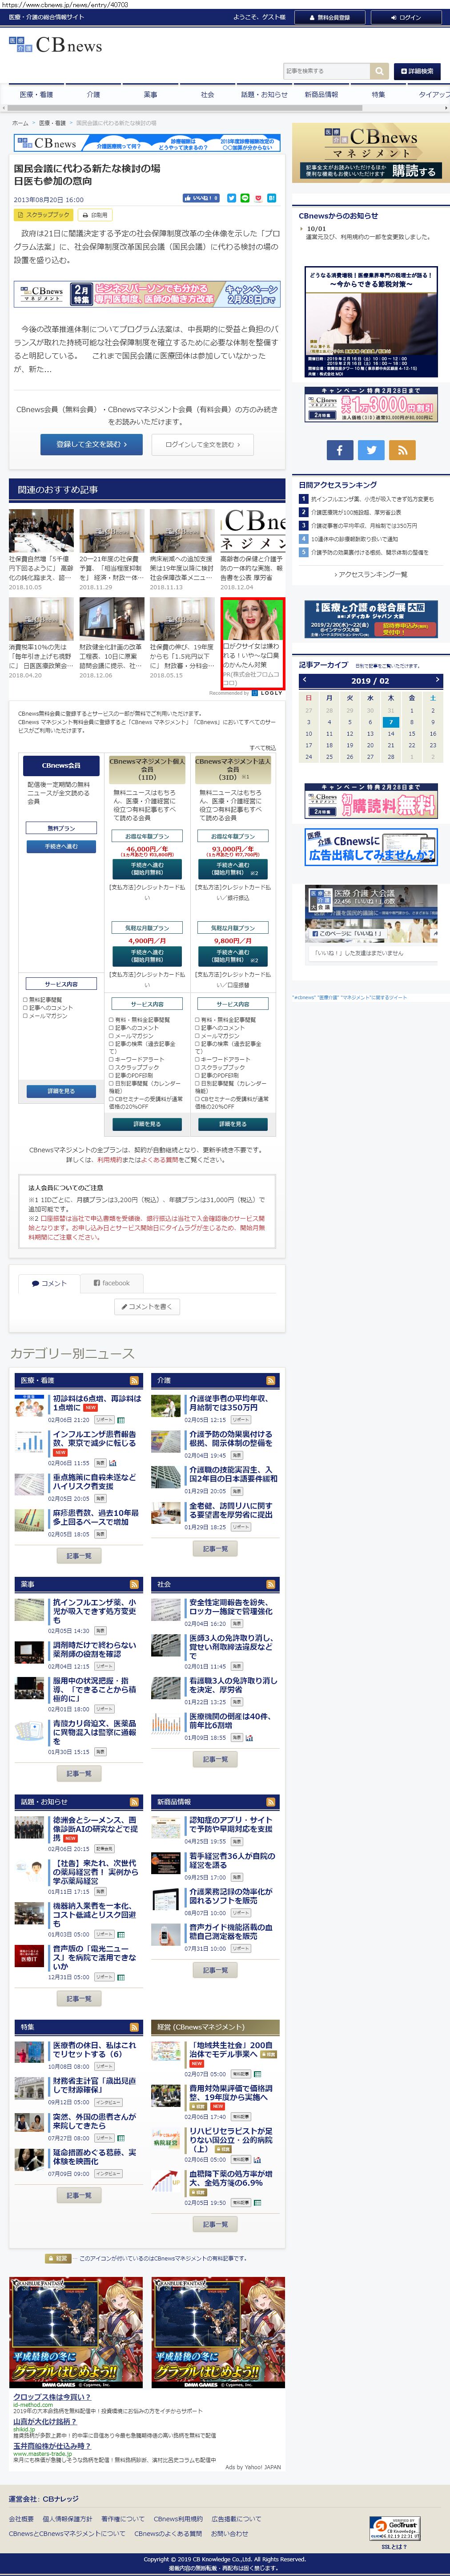The image size is (450, 2576).
Task: Open the 社会 nav menu item
Action: 207,95
